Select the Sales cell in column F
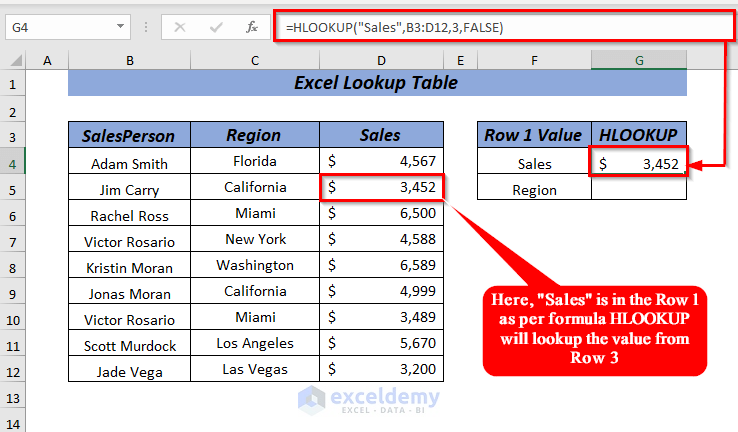738x432 pixels. 534,161
